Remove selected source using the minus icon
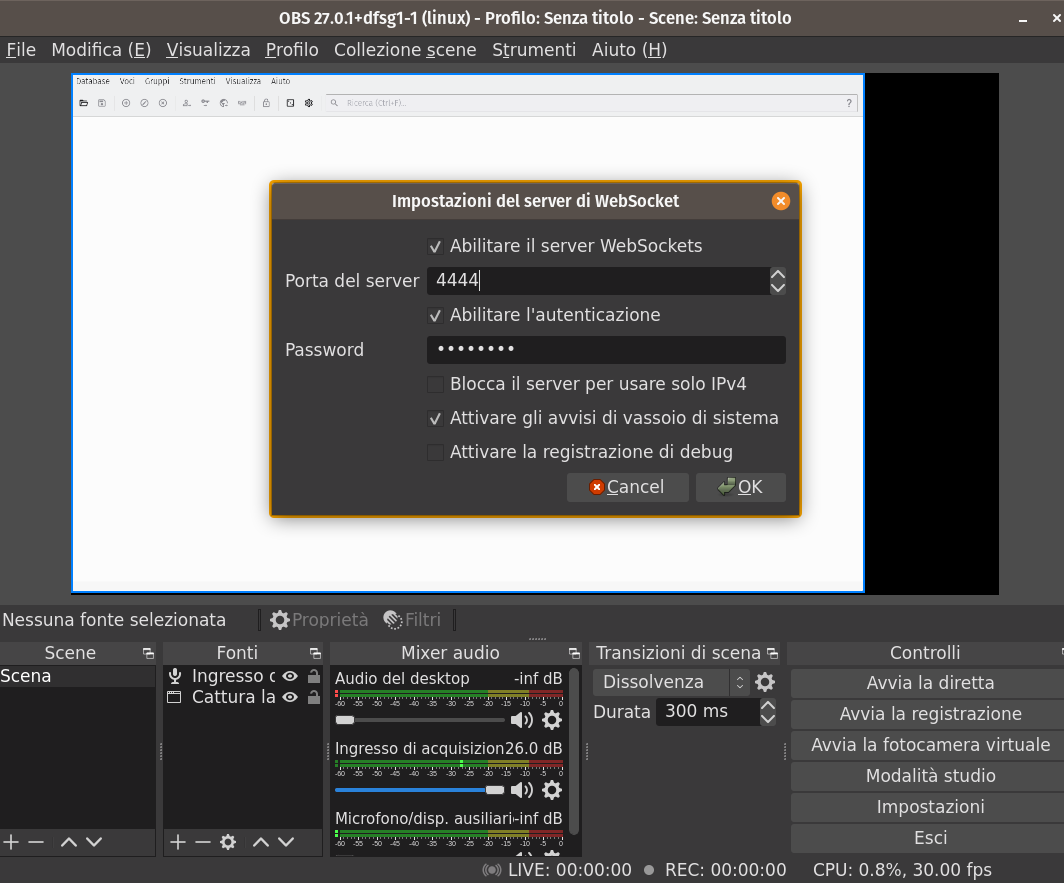 [x=203, y=841]
